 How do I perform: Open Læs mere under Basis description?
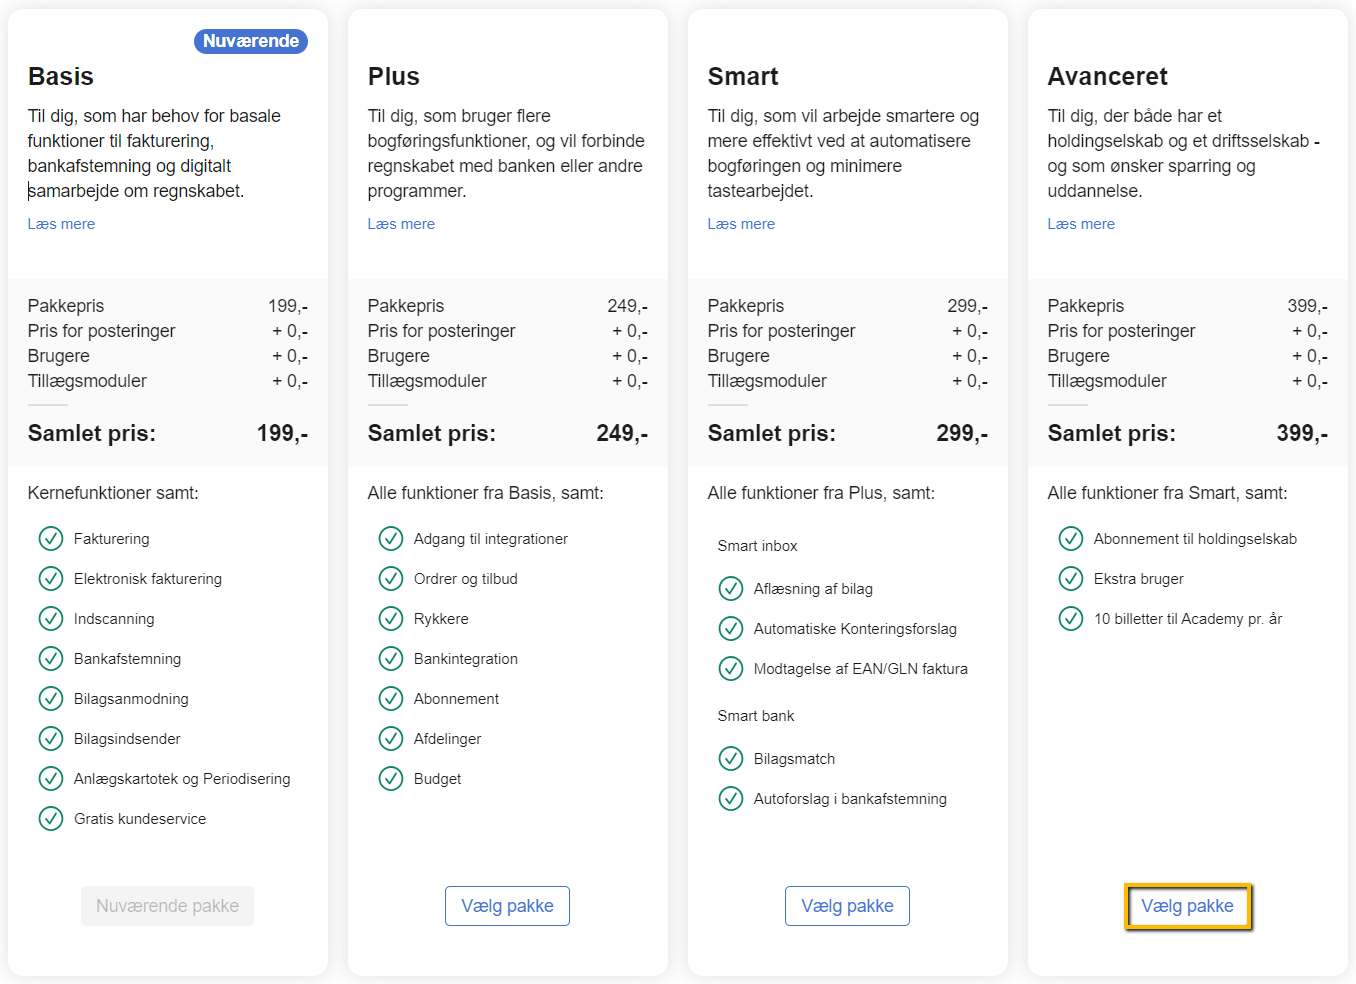pos(61,224)
